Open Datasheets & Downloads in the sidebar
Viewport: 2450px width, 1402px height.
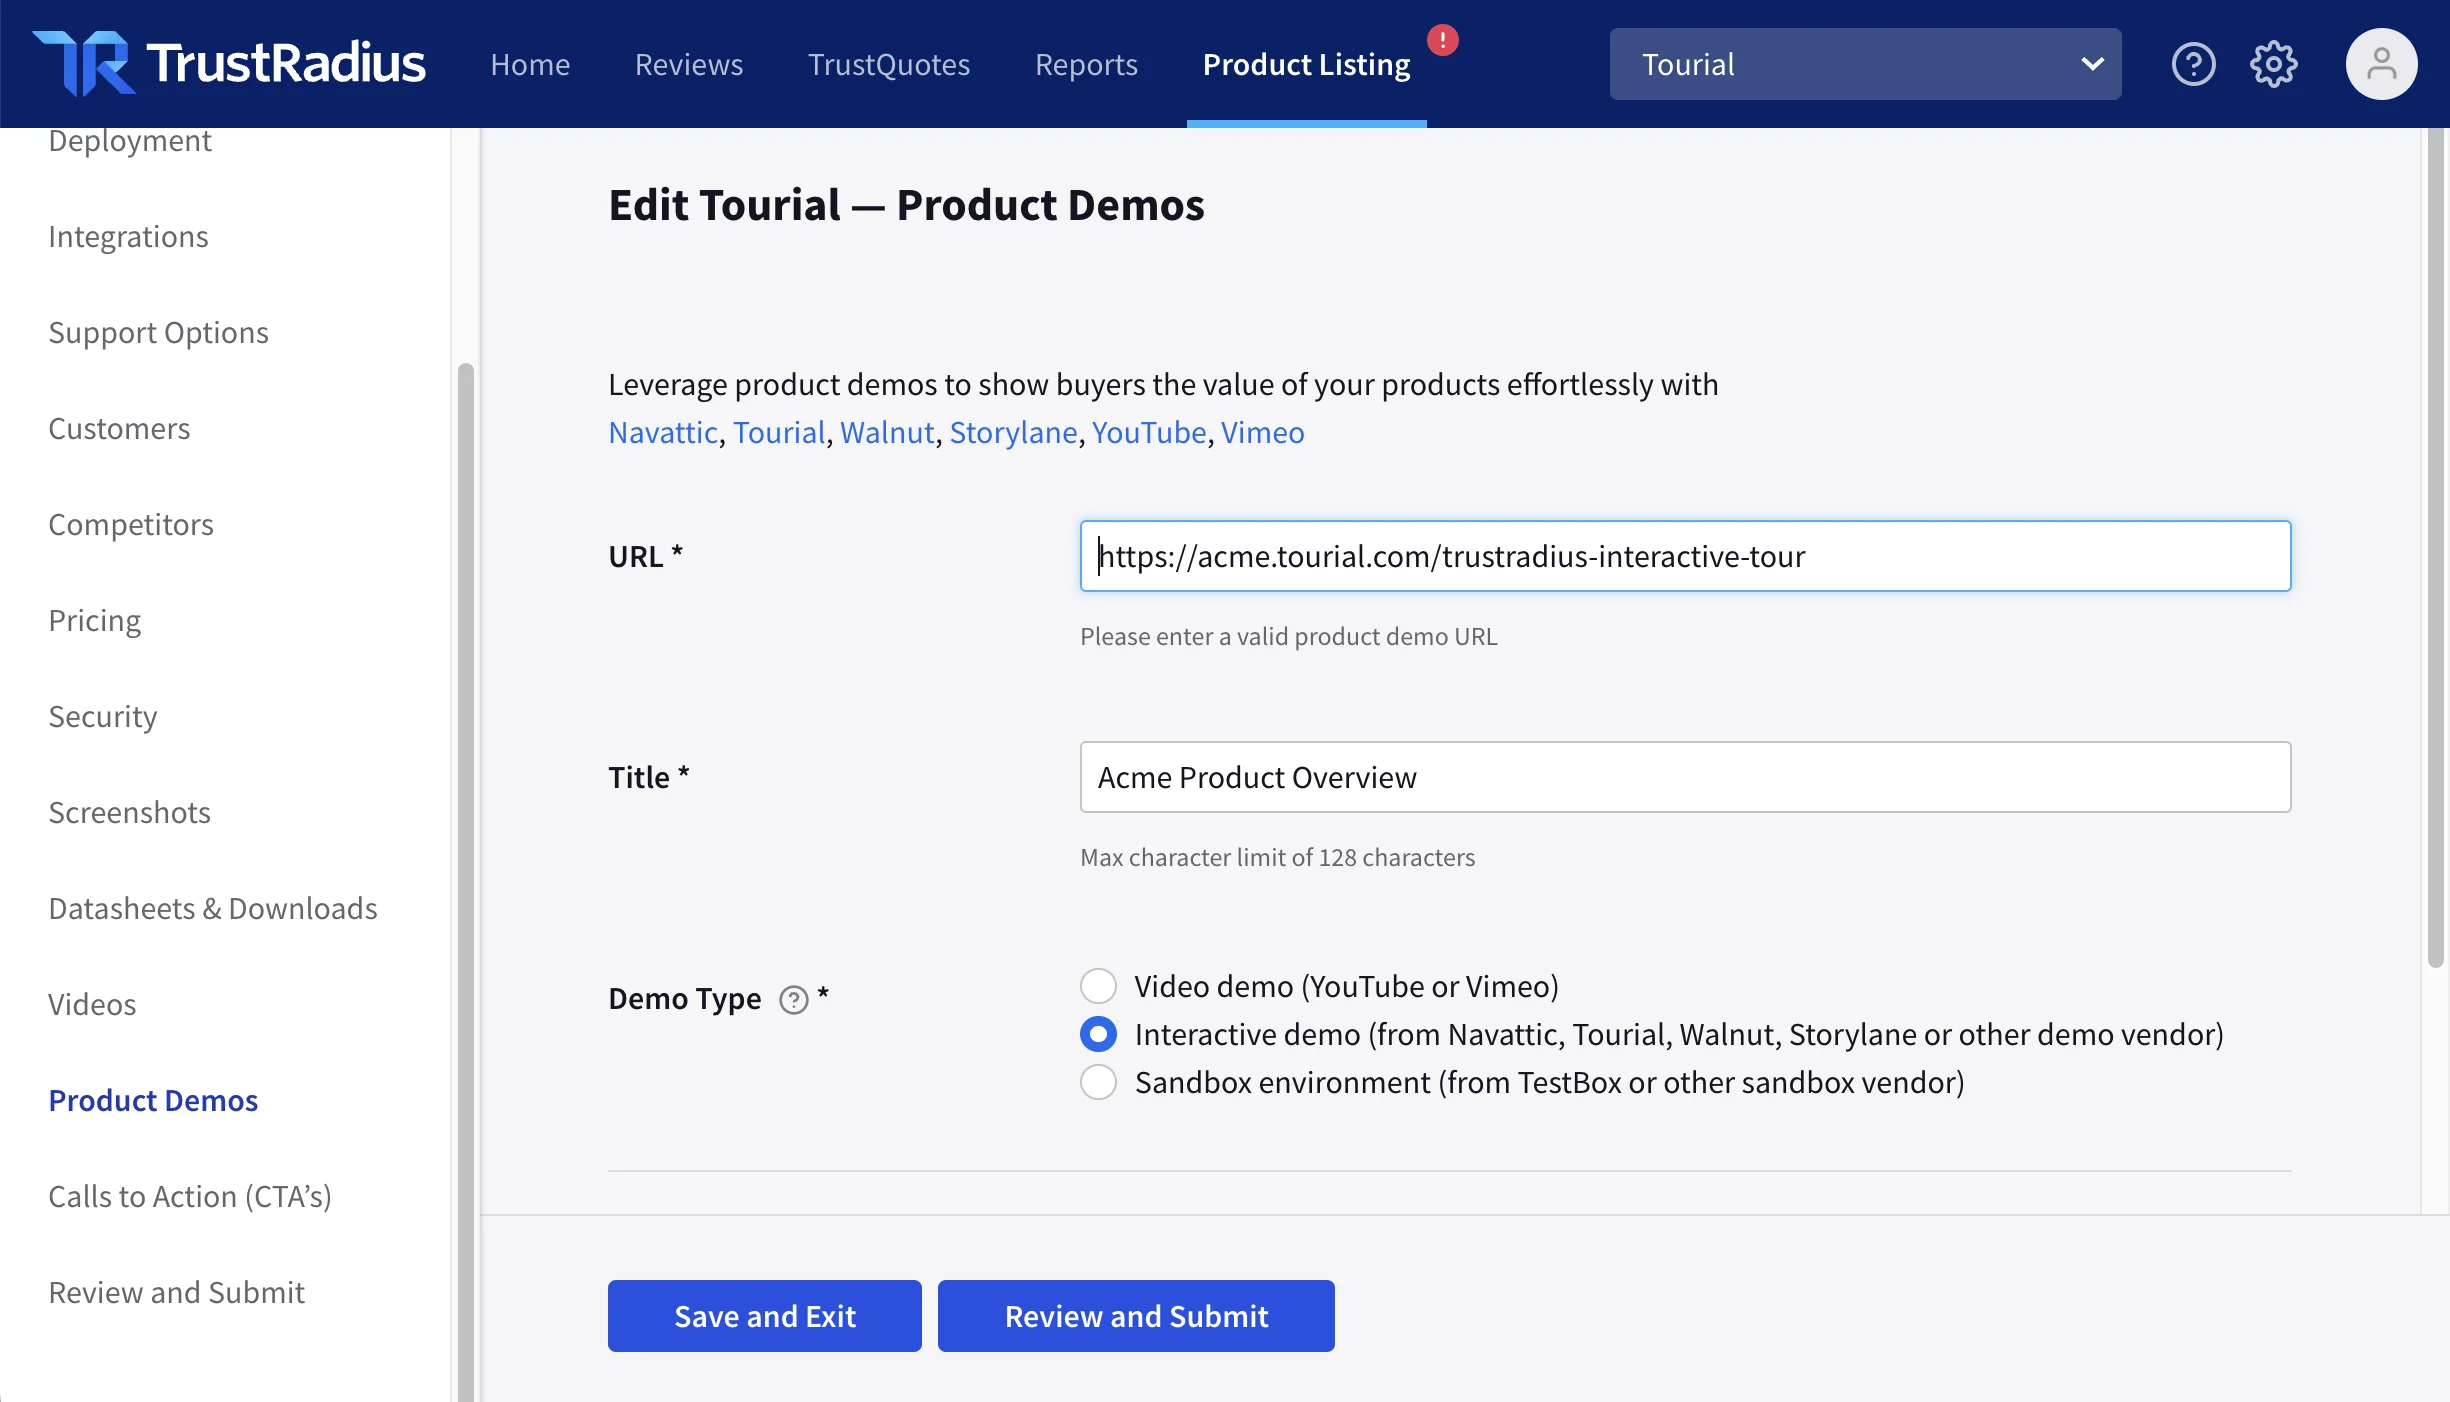click(x=213, y=908)
